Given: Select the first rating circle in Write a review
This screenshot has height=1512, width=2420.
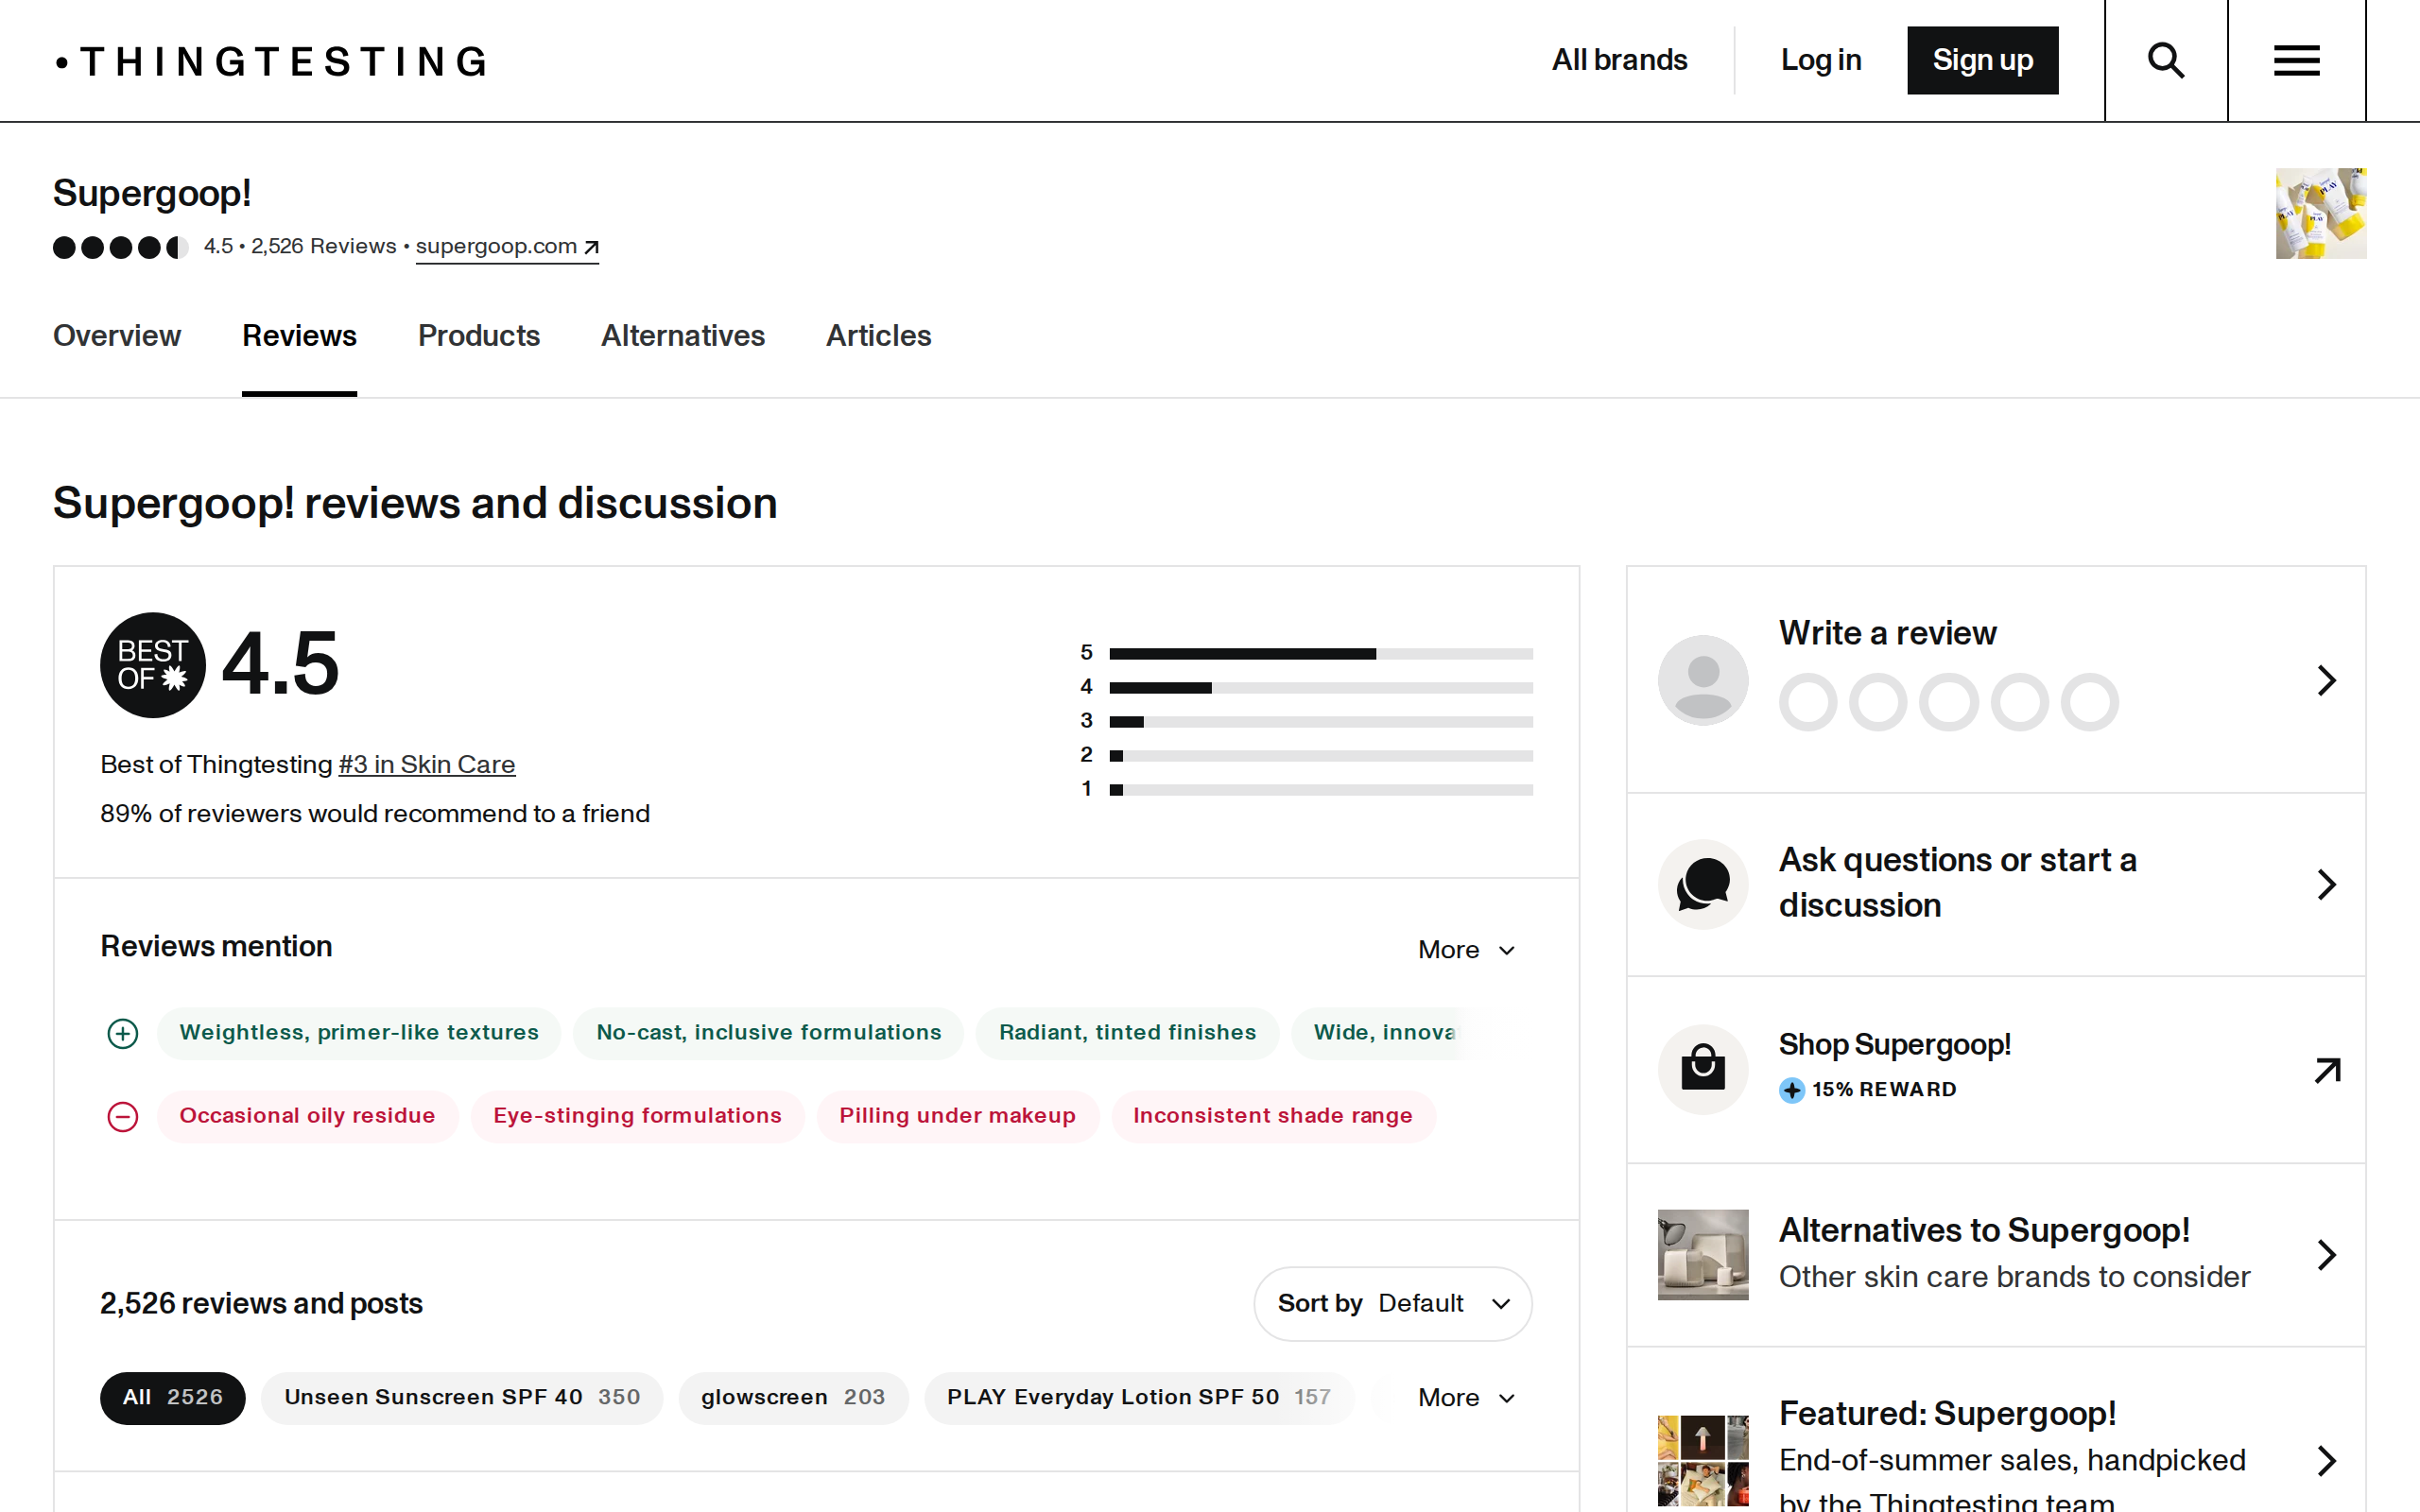Looking at the screenshot, I should [x=1808, y=702].
